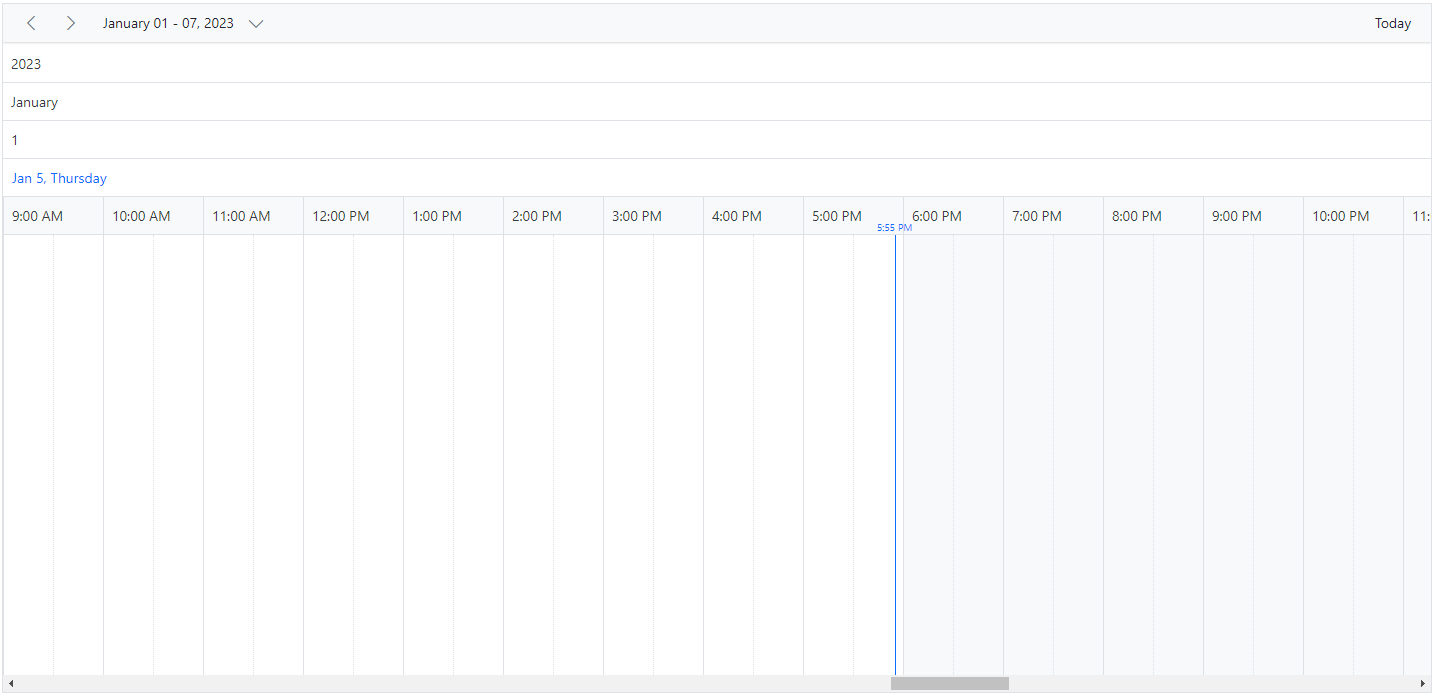Open the January 01 - 07, 2023 date picker
Image resolution: width=1436 pixels, height=698 pixels.
point(183,23)
